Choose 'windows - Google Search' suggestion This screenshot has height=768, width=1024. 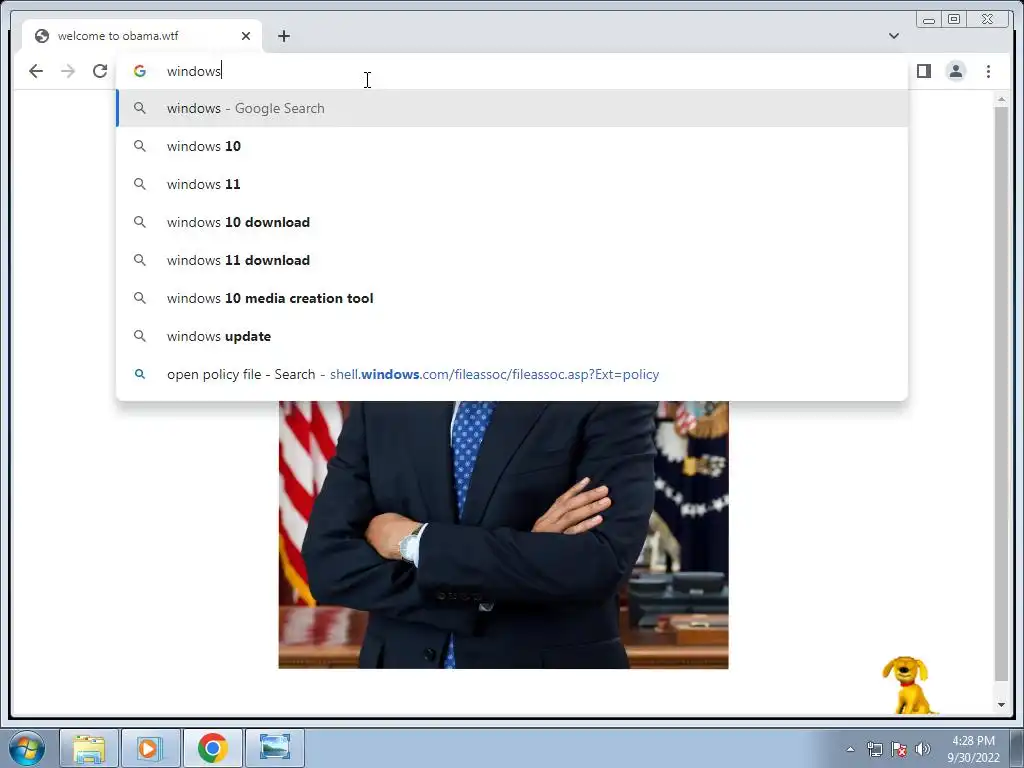click(x=512, y=108)
